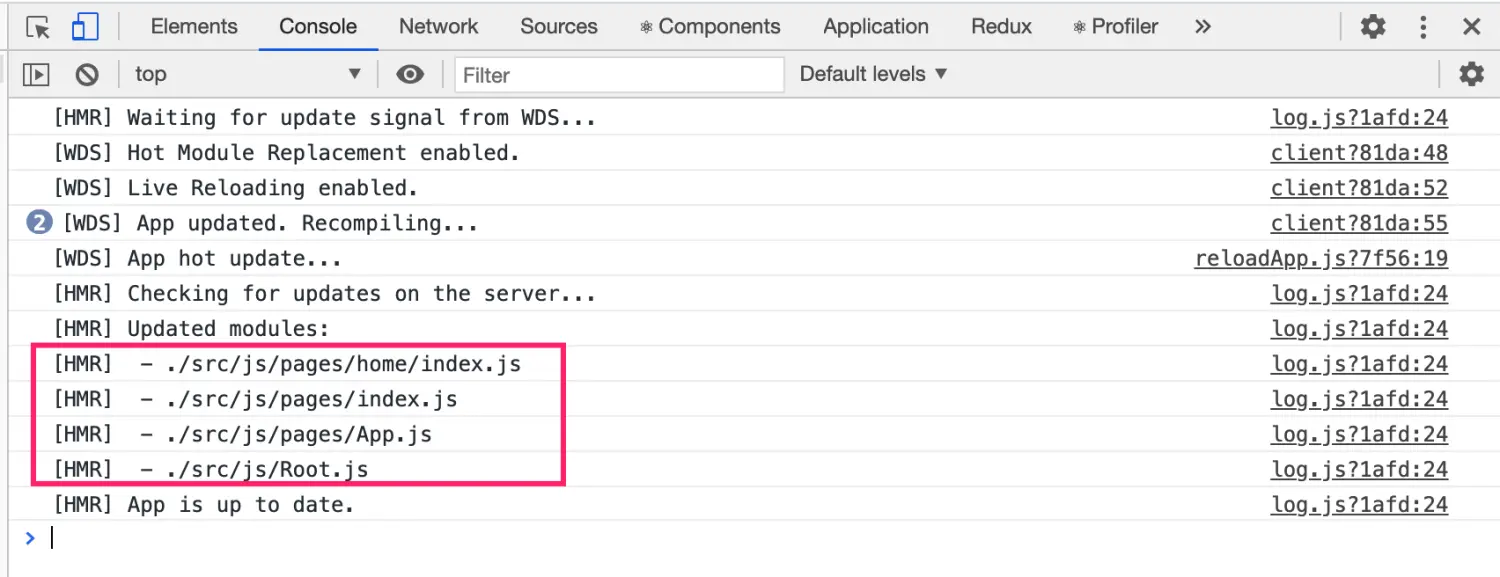The height and width of the screenshot is (577, 1500).
Task: Open the console settings gear
Action: pos(1471,74)
